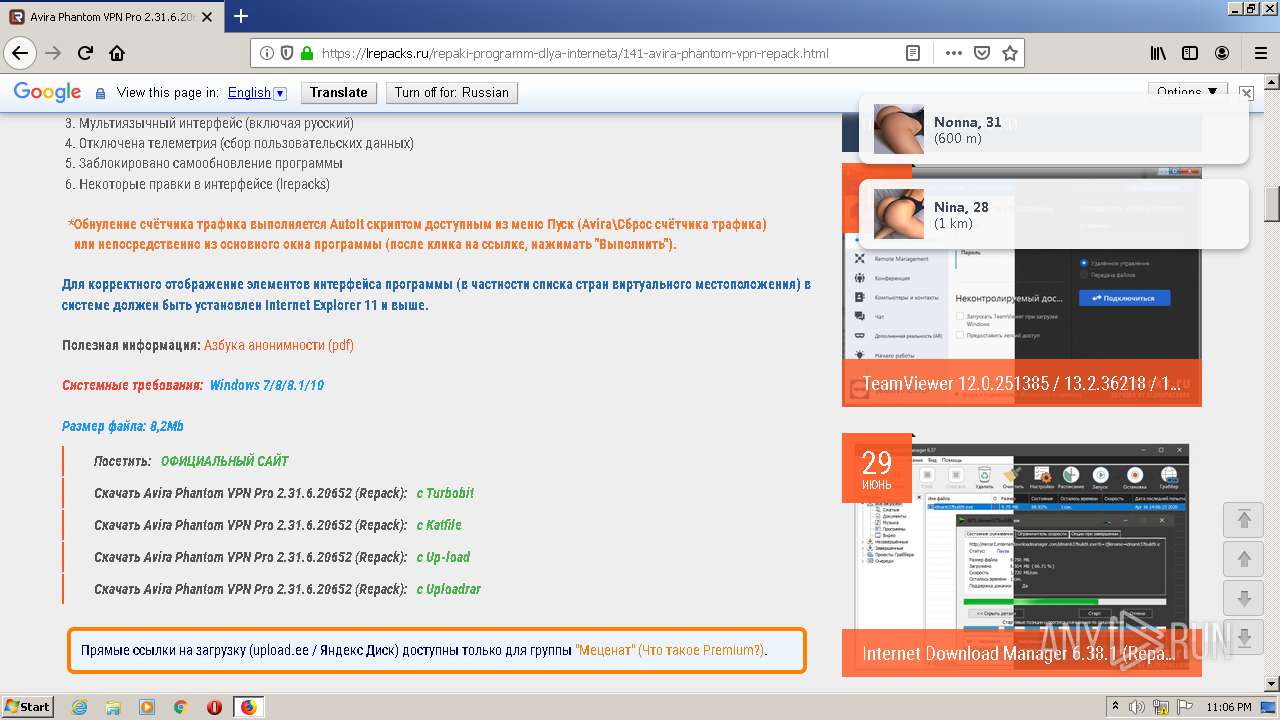This screenshot has height=720, width=1280.
Task: Open the page actions three-dot menu
Action: [x=953, y=53]
